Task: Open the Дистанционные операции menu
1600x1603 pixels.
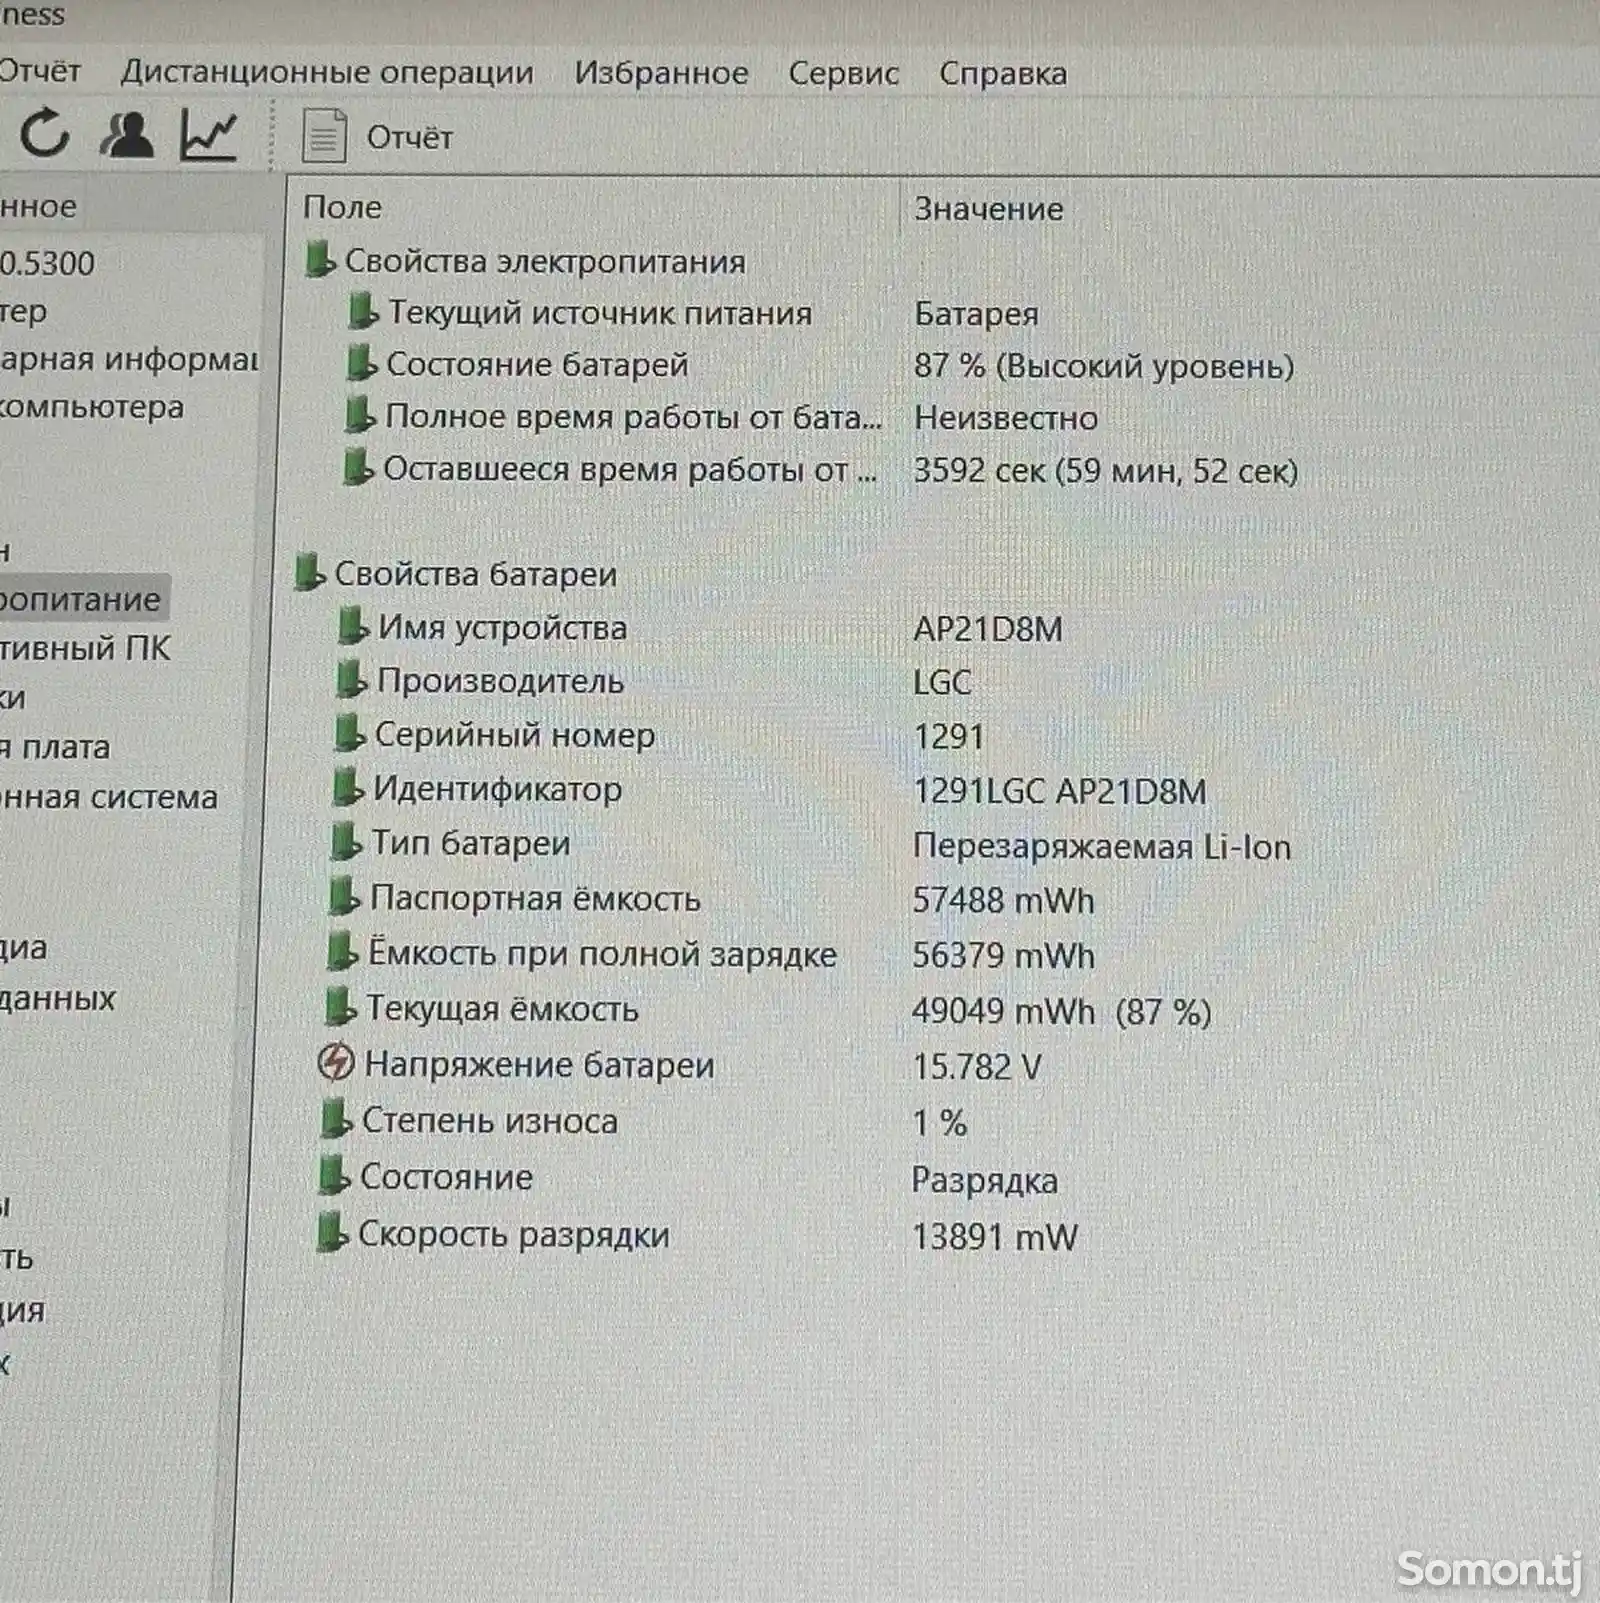Action: tap(327, 72)
